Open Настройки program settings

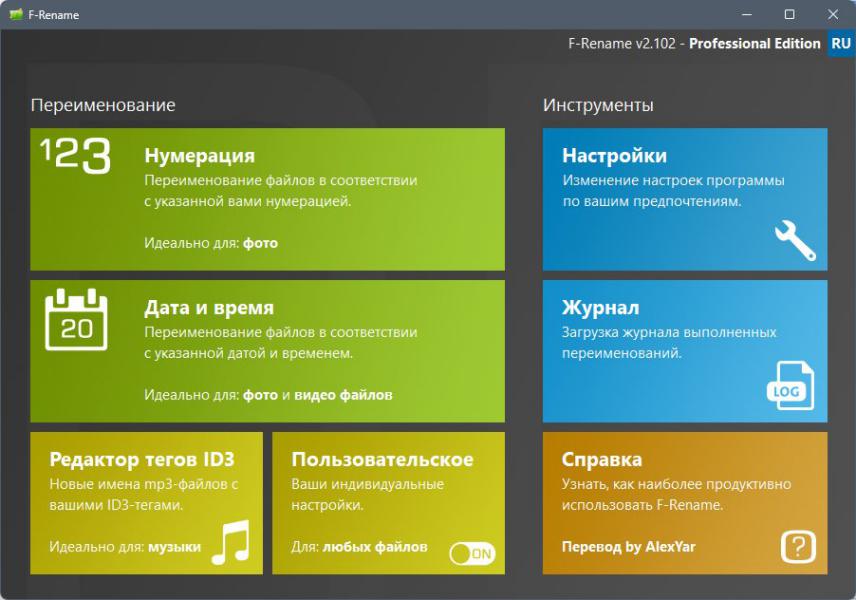tap(685, 199)
